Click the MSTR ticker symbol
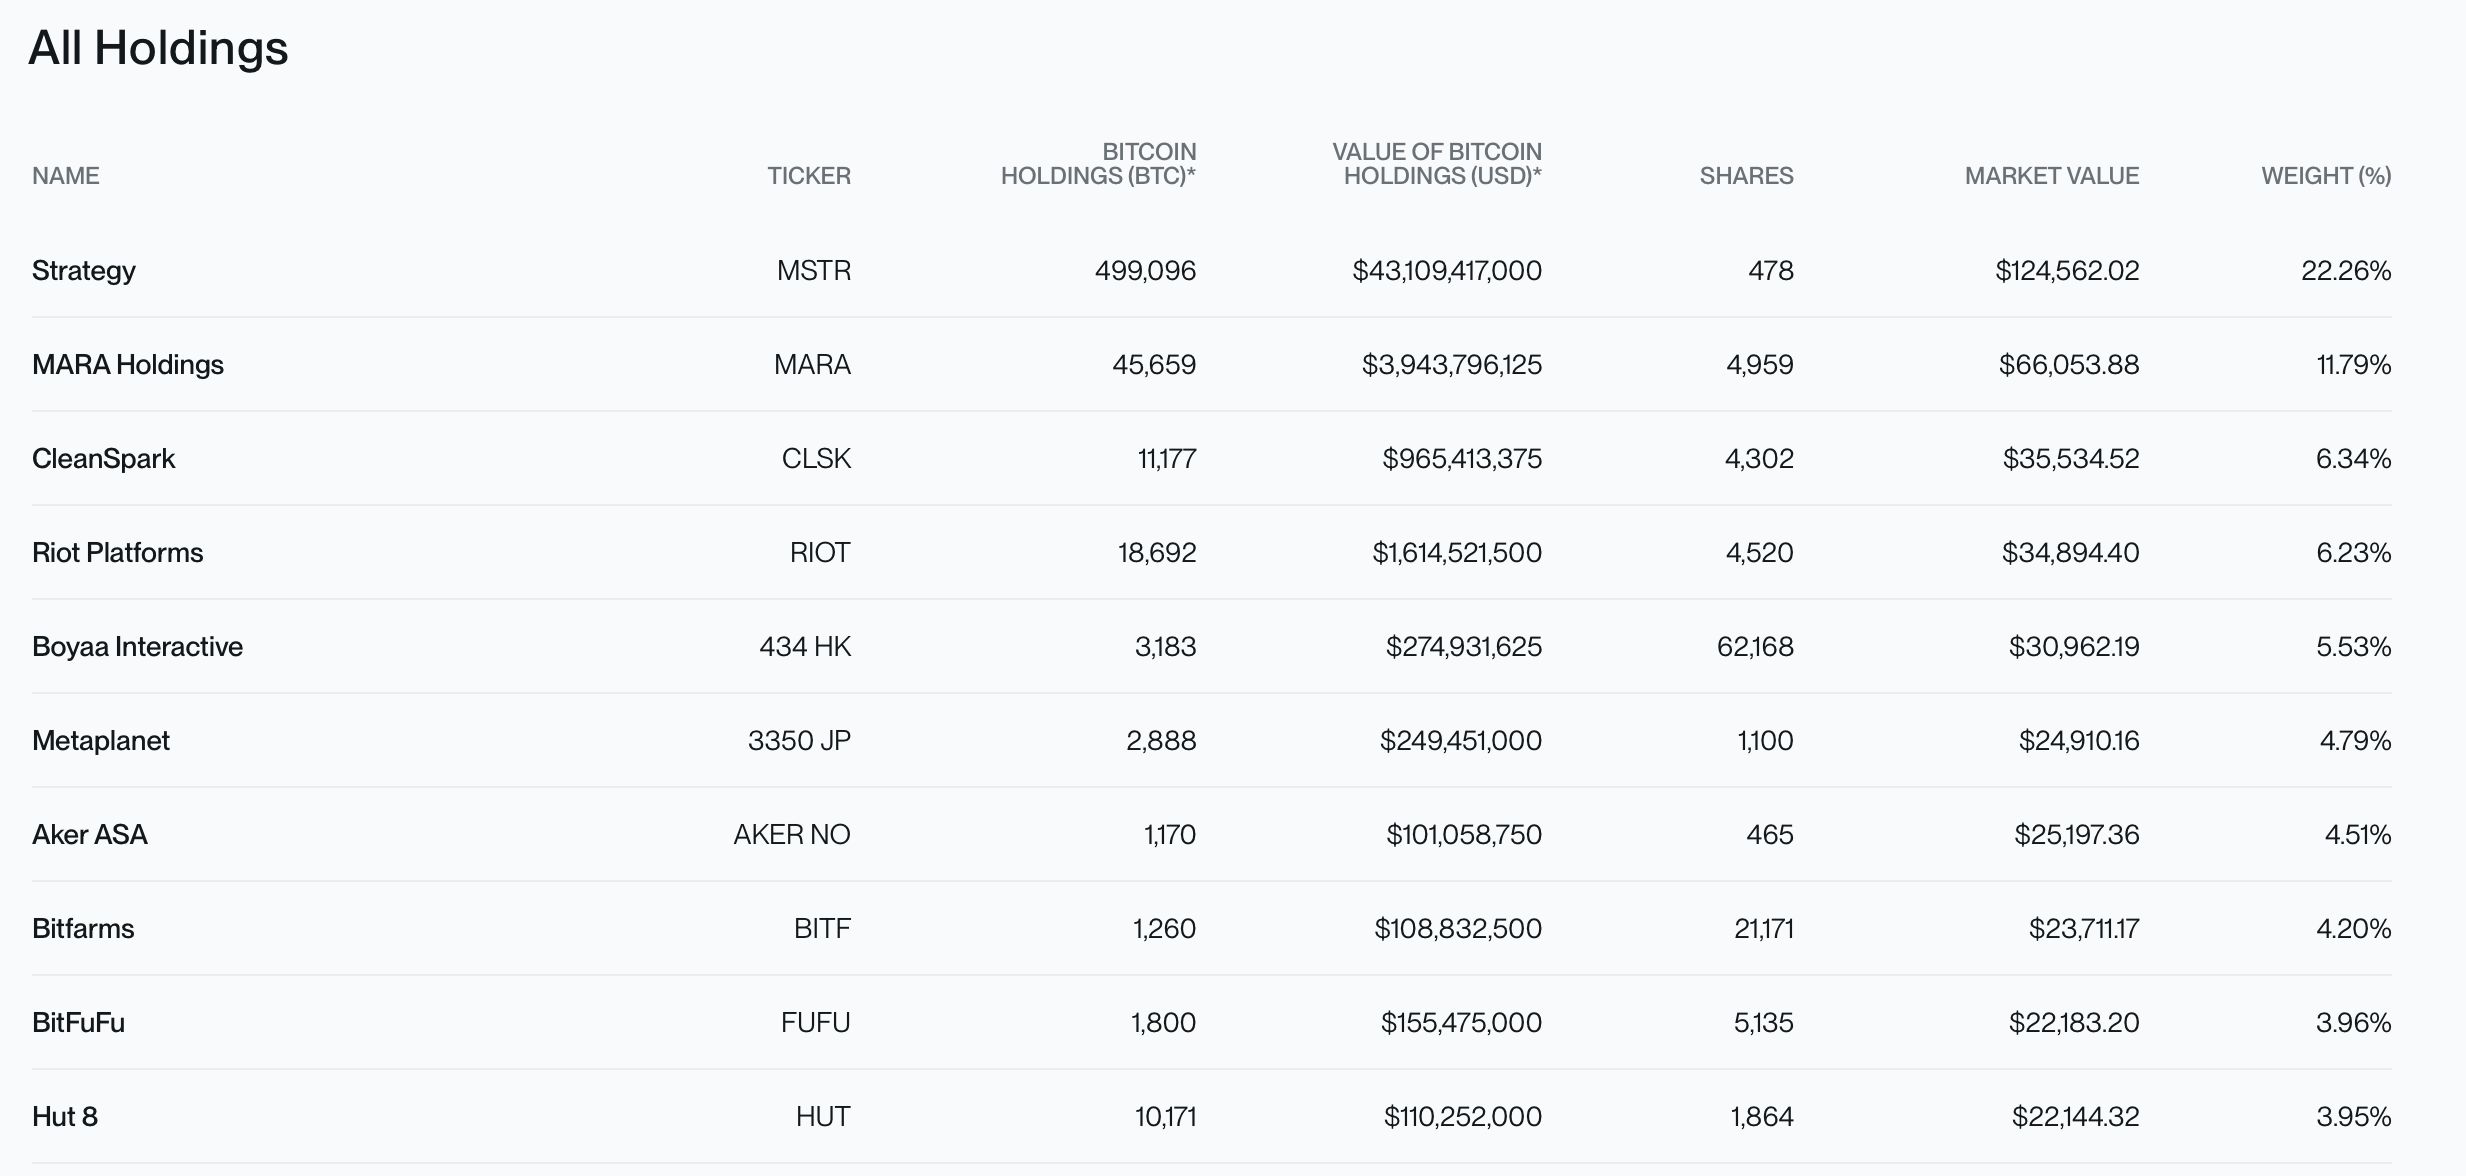This screenshot has height=1176, width=2466. pos(814,271)
